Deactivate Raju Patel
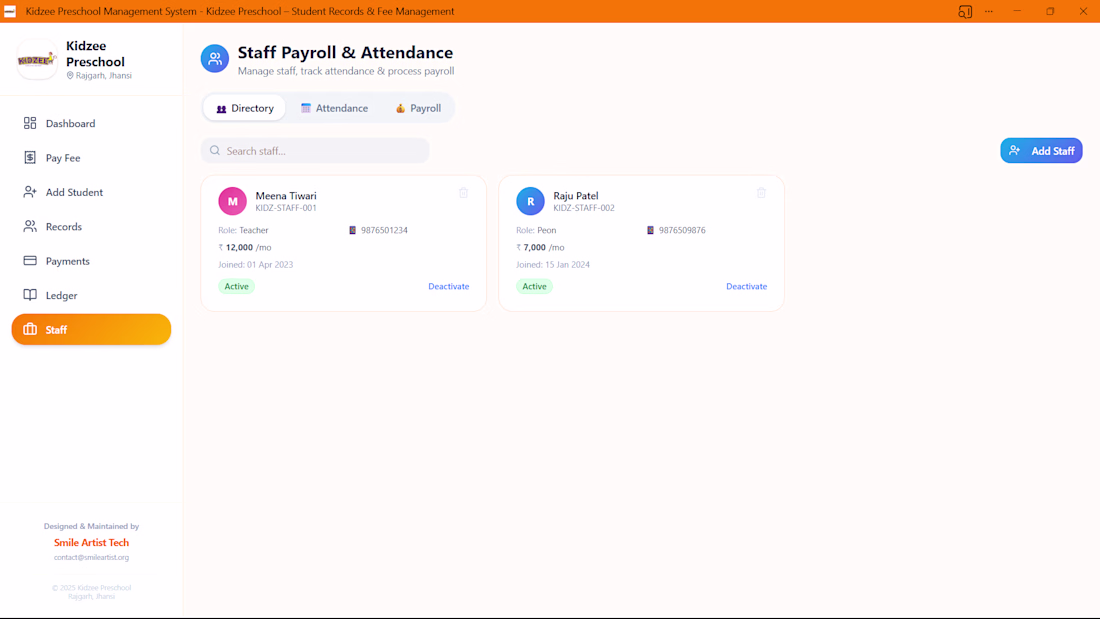1100x619 pixels. [x=746, y=286]
